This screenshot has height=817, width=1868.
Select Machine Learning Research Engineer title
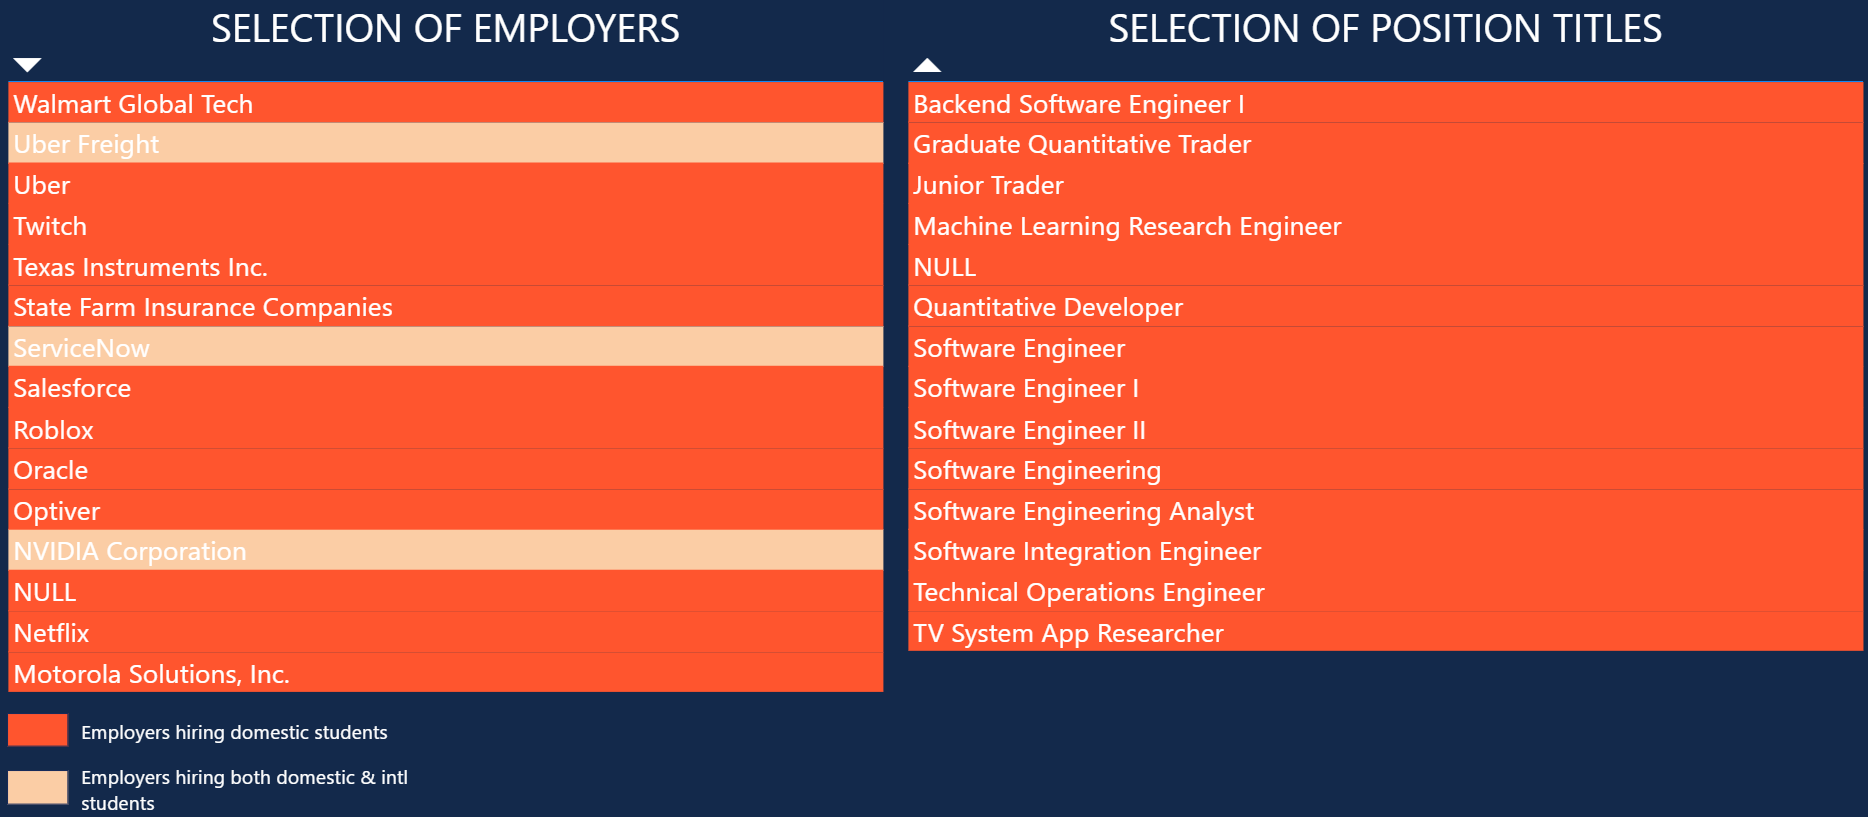pyautogui.click(x=1386, y=225)
